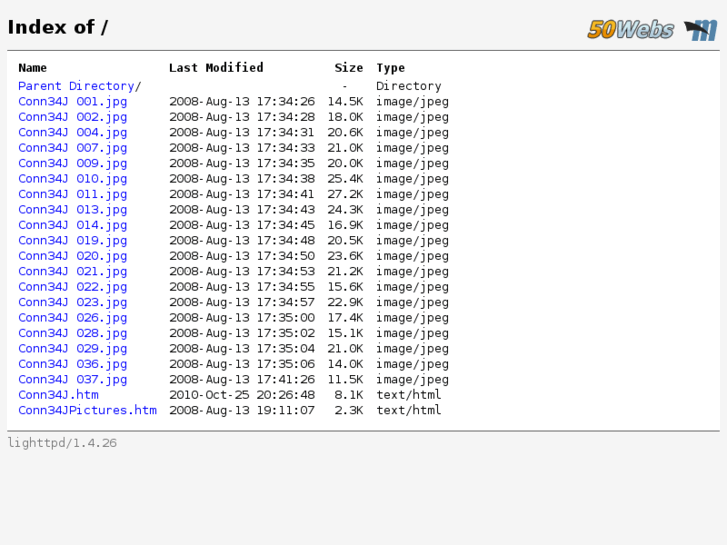Open Conn34J 026.jpg
Image resolution: width=727 pixels, height=545 pixels.
(x=72, y=318)
